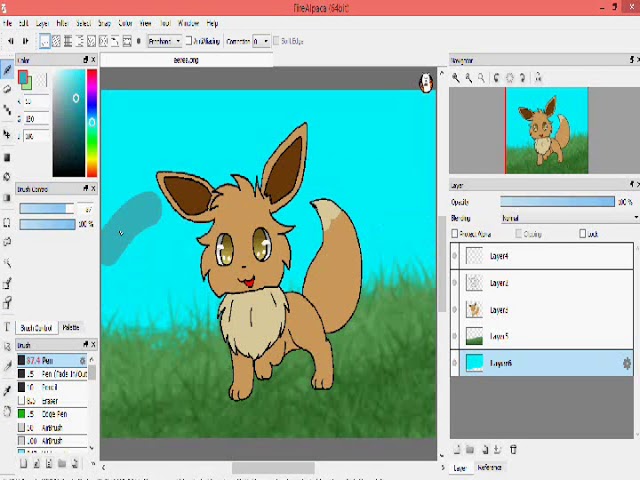Toggle visibility of Layer6

click(455, 363)
